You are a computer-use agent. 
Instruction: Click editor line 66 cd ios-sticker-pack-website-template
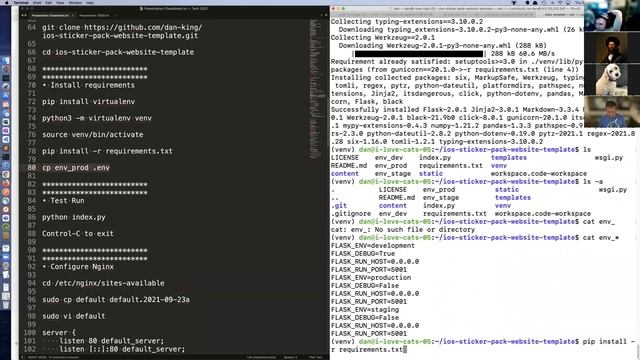coord(118,52)
